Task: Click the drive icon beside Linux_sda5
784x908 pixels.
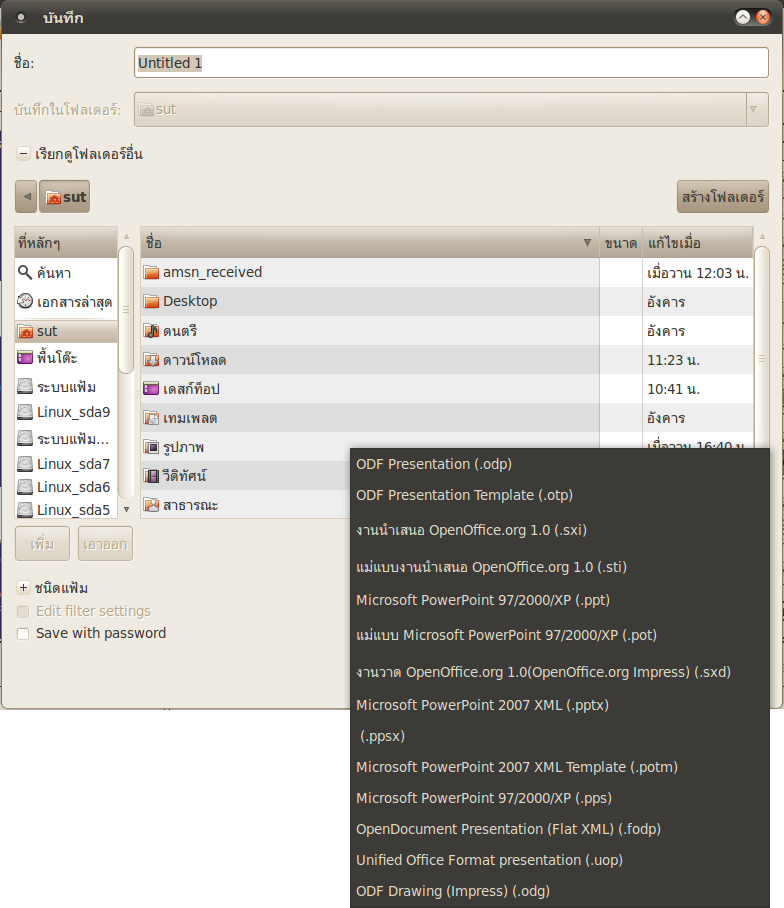Action: click(25, 510)
